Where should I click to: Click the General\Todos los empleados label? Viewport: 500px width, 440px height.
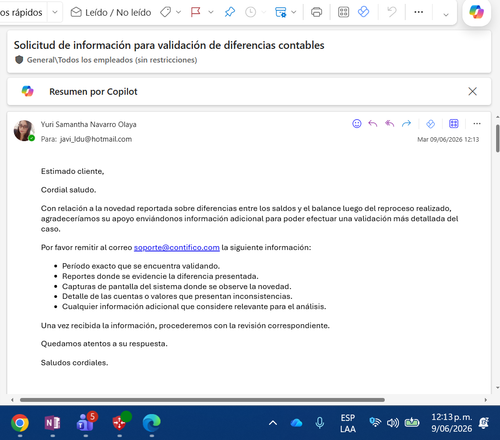pos(112,60)
